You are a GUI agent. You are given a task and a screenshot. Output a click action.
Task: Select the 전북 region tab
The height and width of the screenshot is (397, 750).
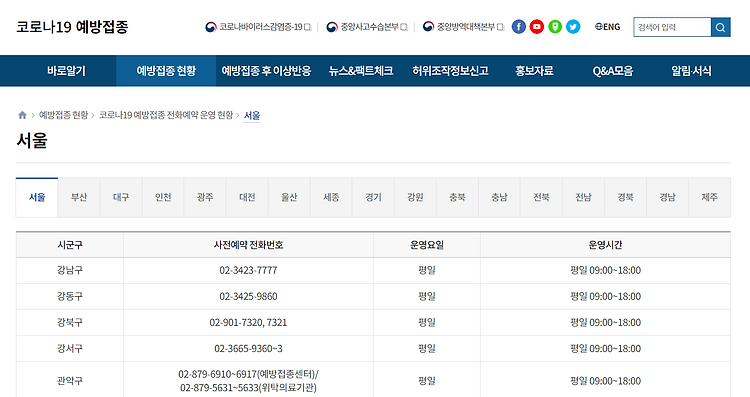click(541, 197)
